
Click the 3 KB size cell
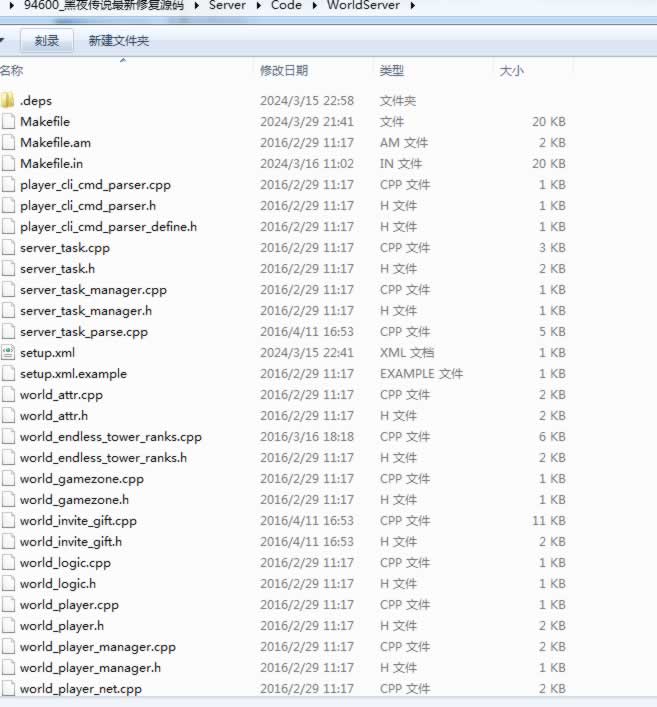552,248
